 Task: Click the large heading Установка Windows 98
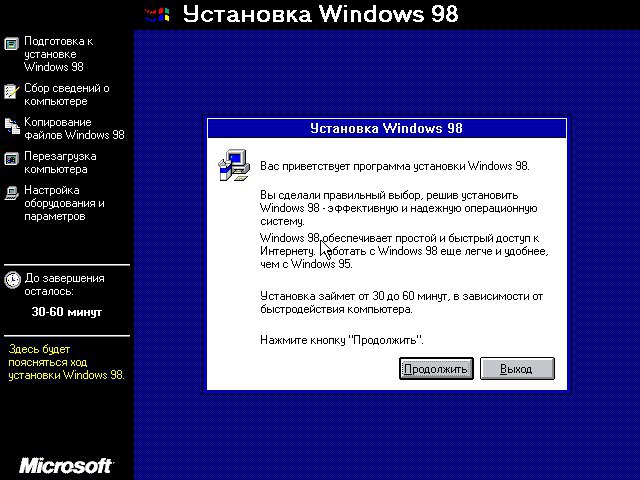tap(320, 14)
